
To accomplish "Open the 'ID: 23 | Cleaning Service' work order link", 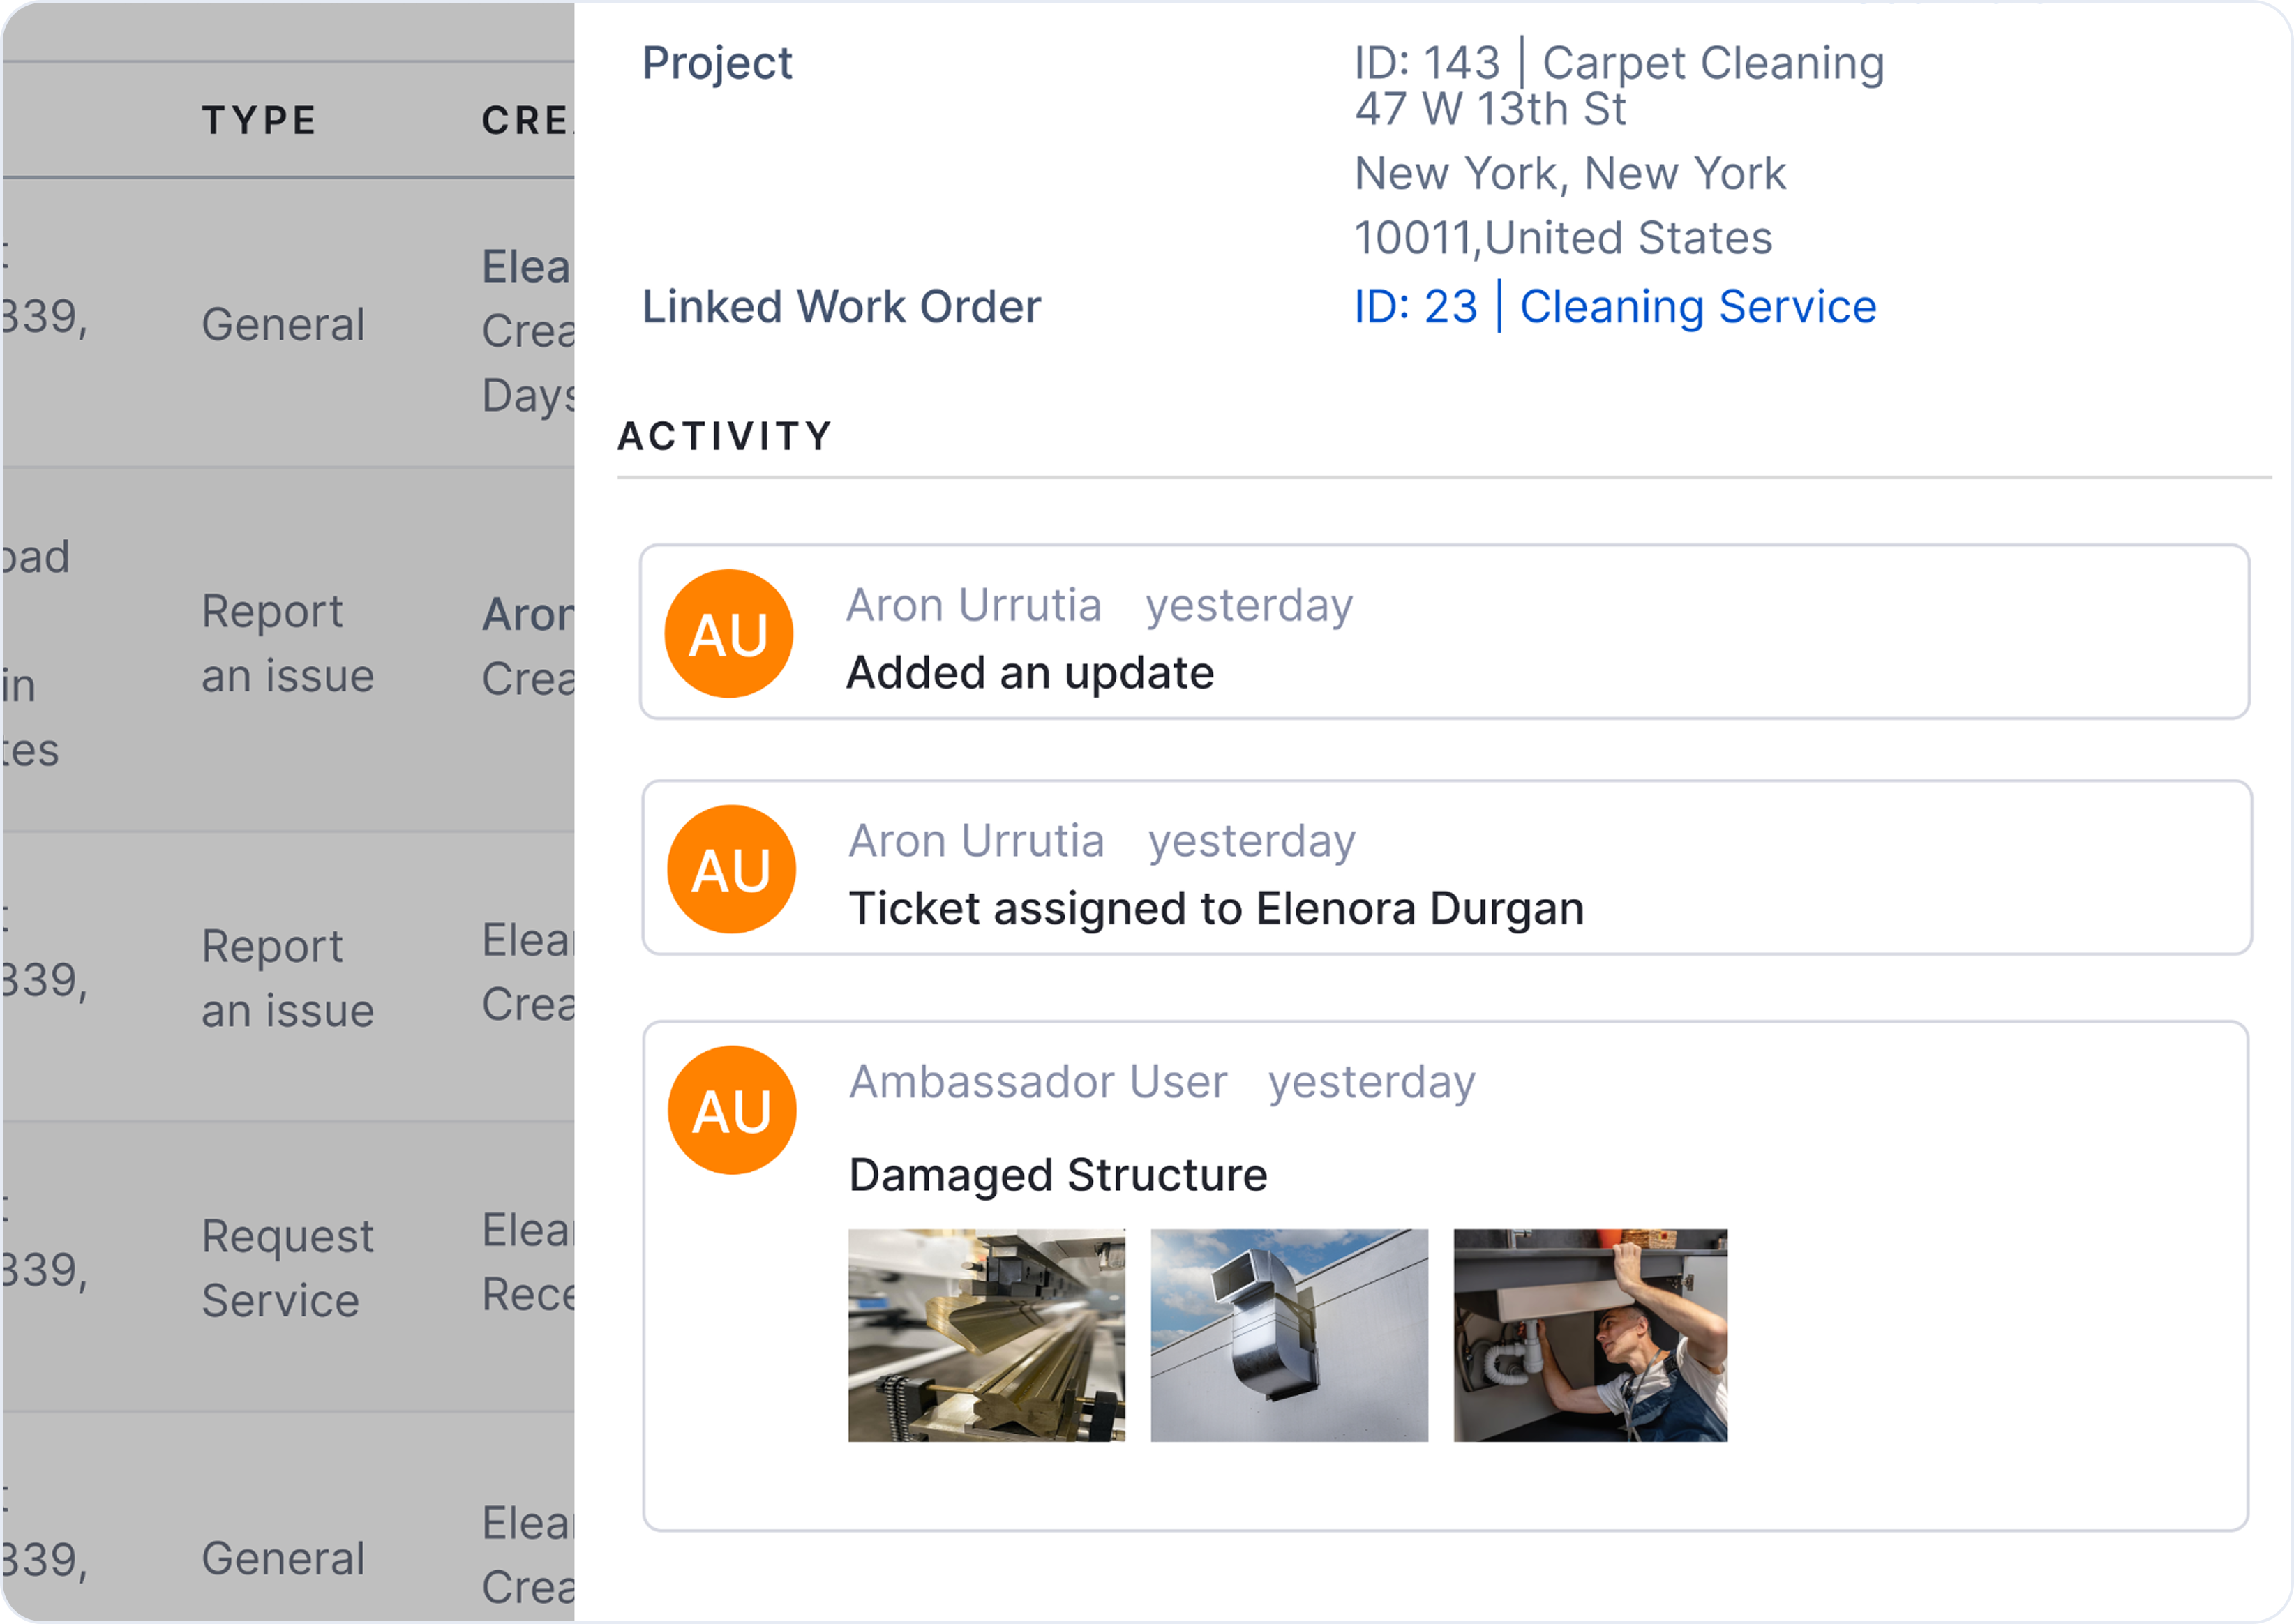I will click(x=1614, y=306).
